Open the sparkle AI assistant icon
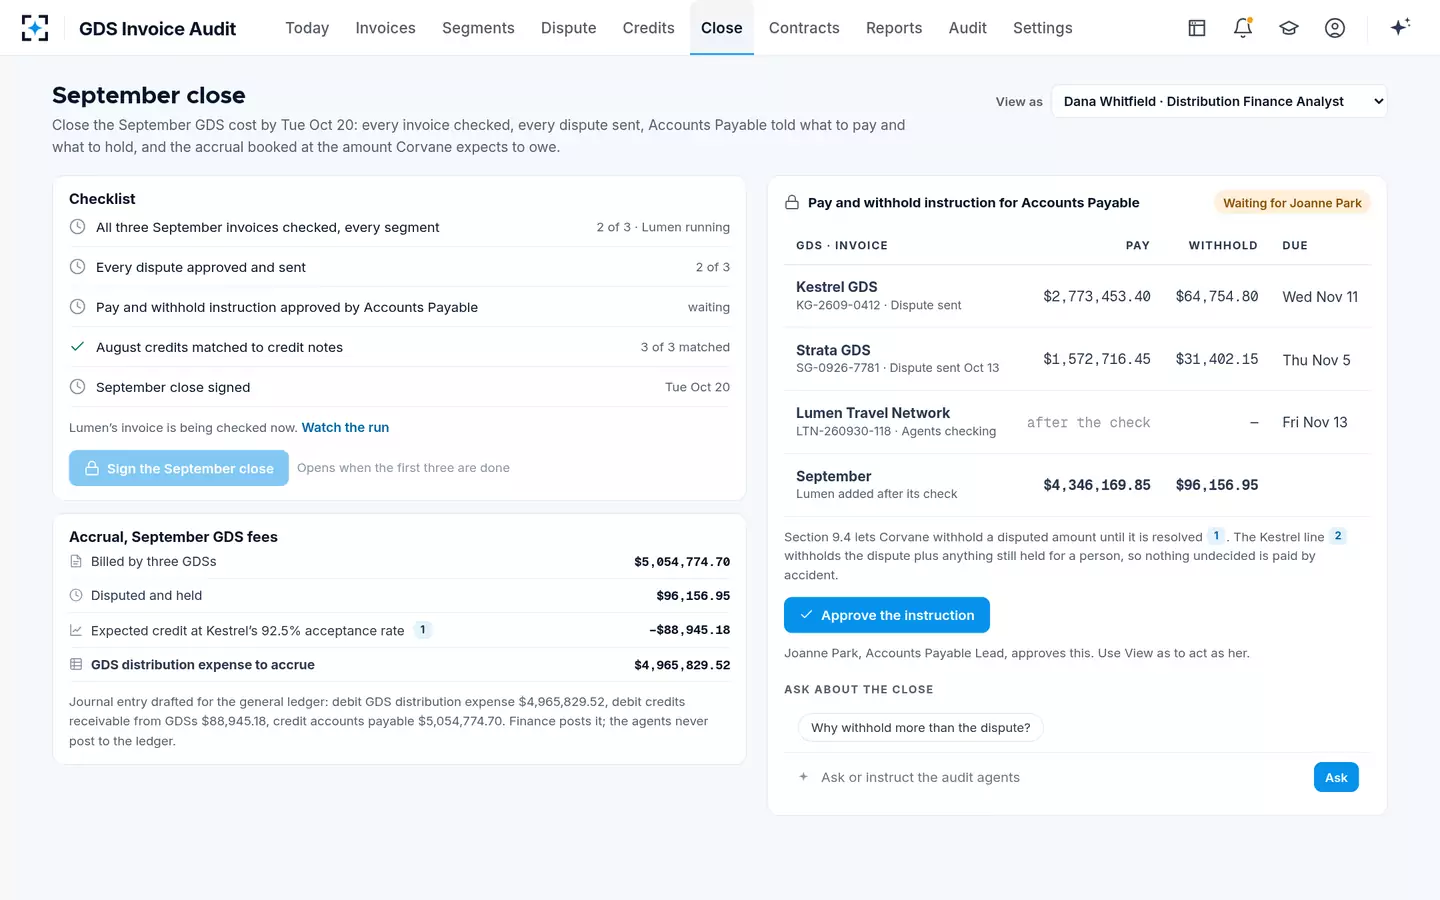 point(1400,27)
